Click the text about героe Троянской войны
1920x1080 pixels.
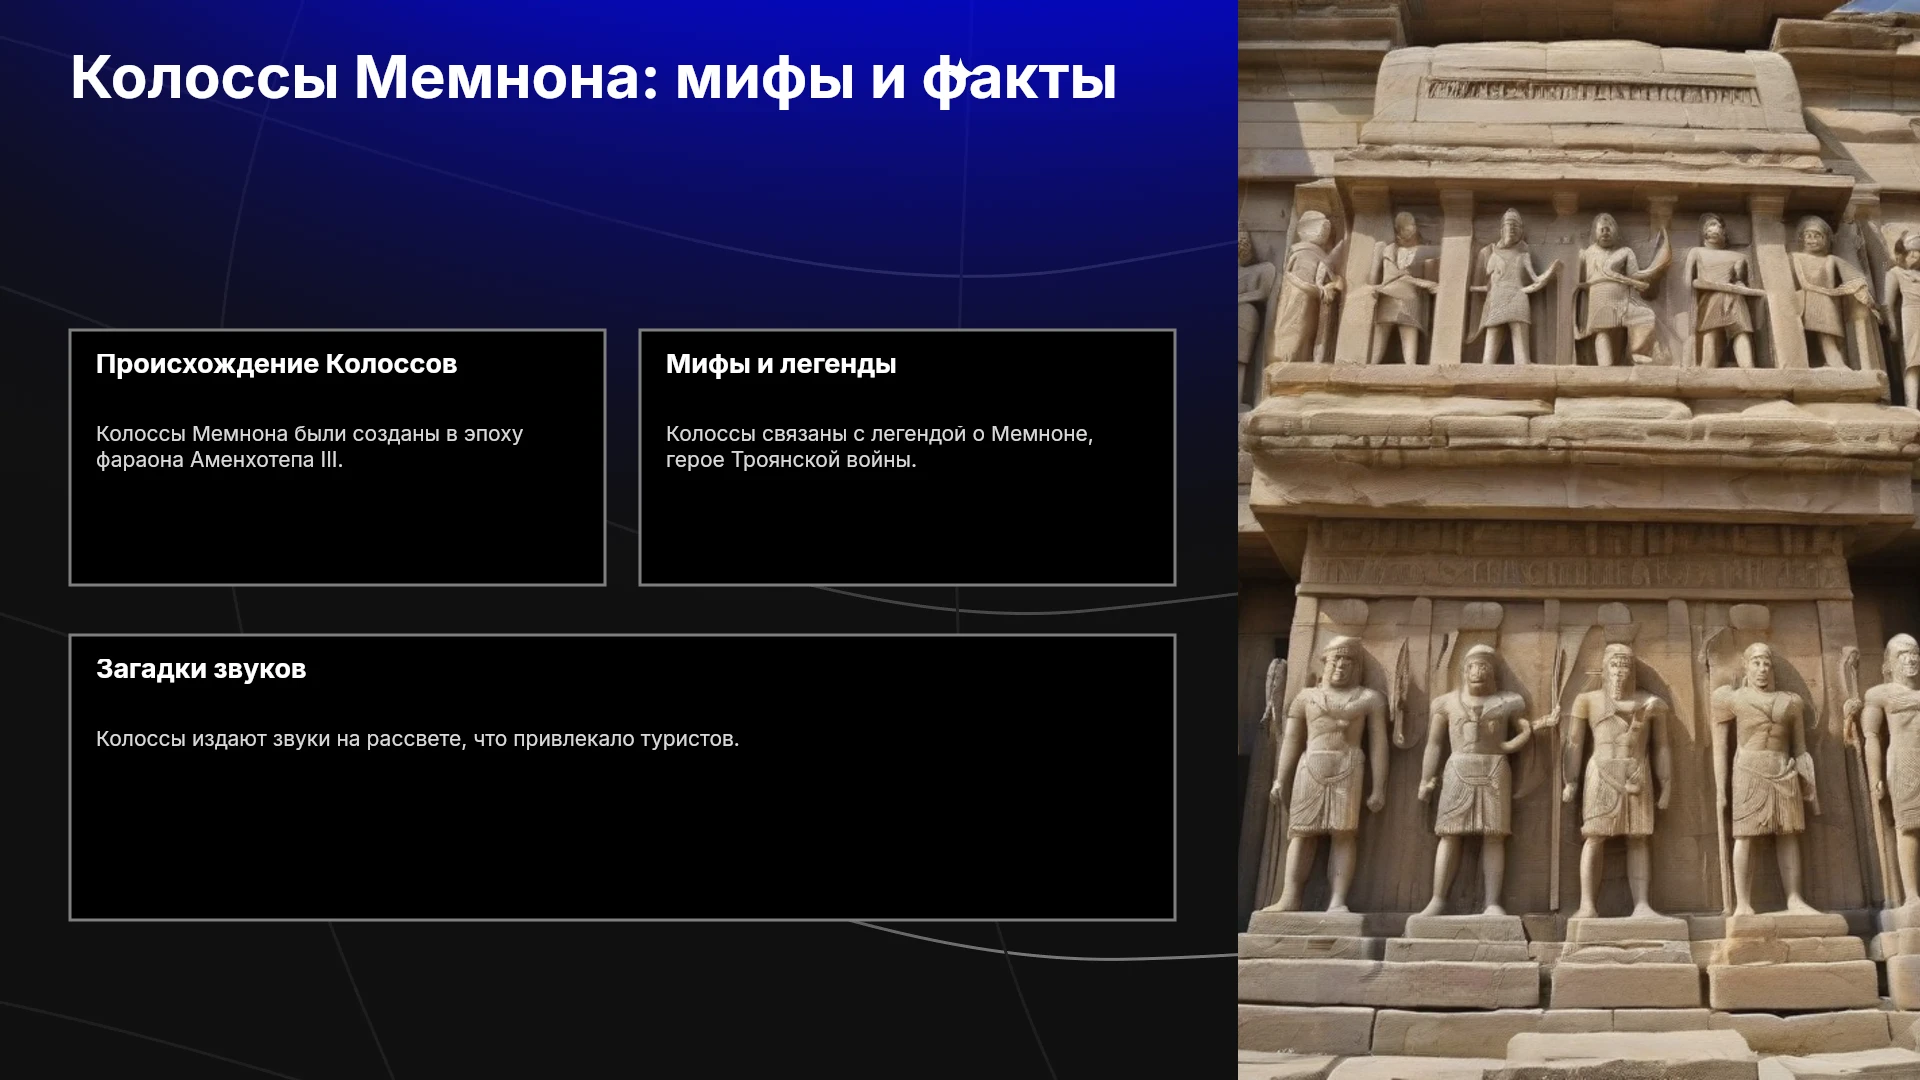pyautogui.click(x=879, y=447)
